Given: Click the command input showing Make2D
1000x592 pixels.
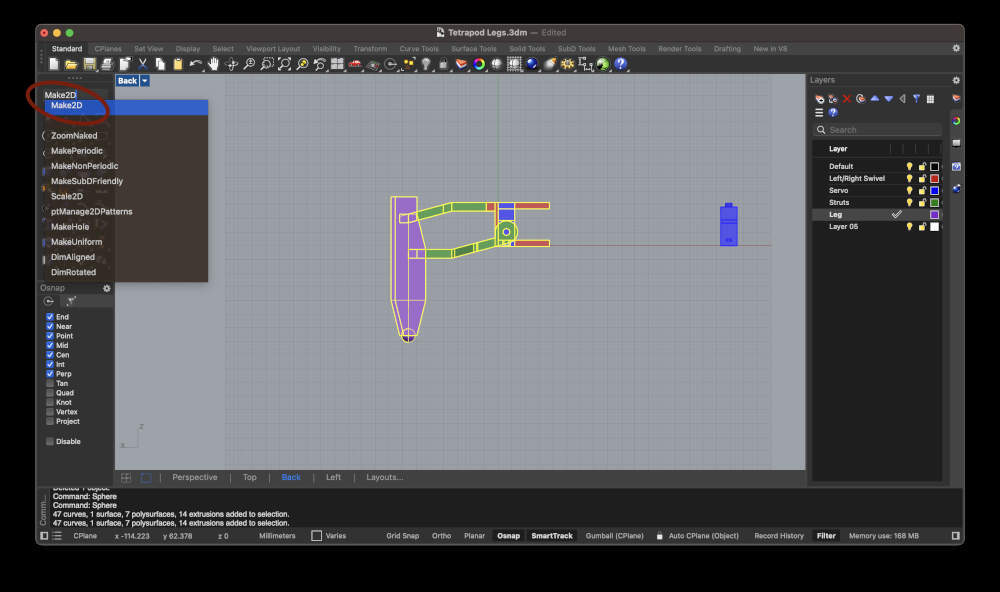Looking at the screenshot, I should point(75,95).
